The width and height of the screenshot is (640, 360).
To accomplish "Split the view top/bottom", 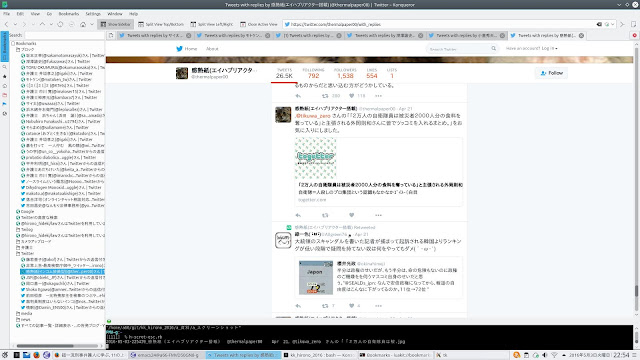I will click(x=161, y=24).
